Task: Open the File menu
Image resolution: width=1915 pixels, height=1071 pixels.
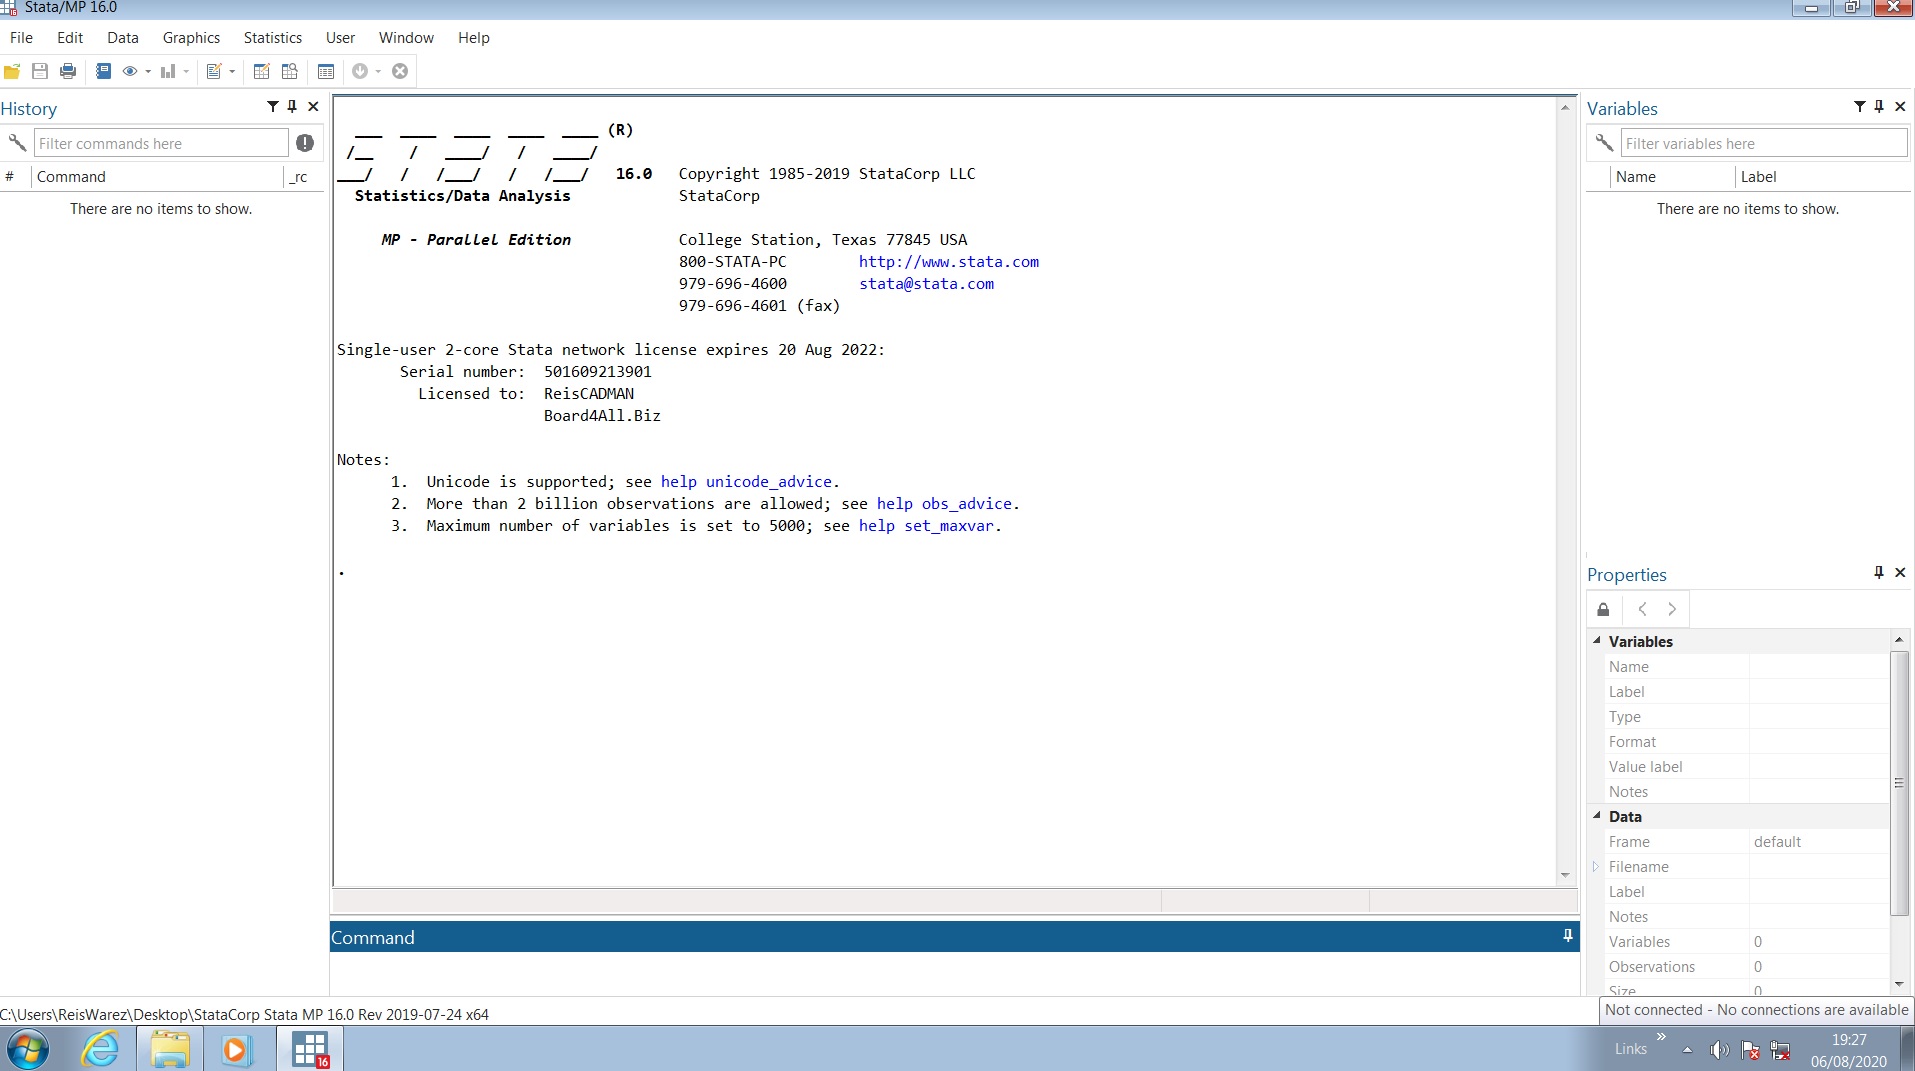Action: click(x=21, y=38)
